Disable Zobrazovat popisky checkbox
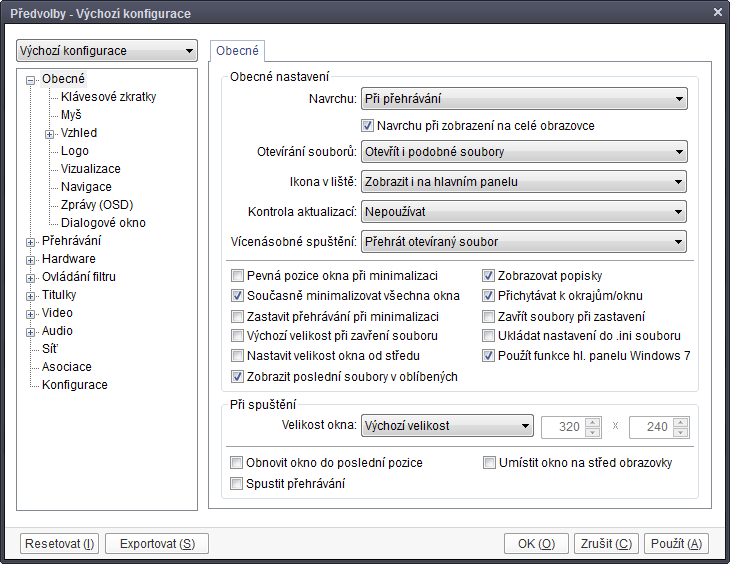This screenshot has height=564, width=730. pos(490,276)
